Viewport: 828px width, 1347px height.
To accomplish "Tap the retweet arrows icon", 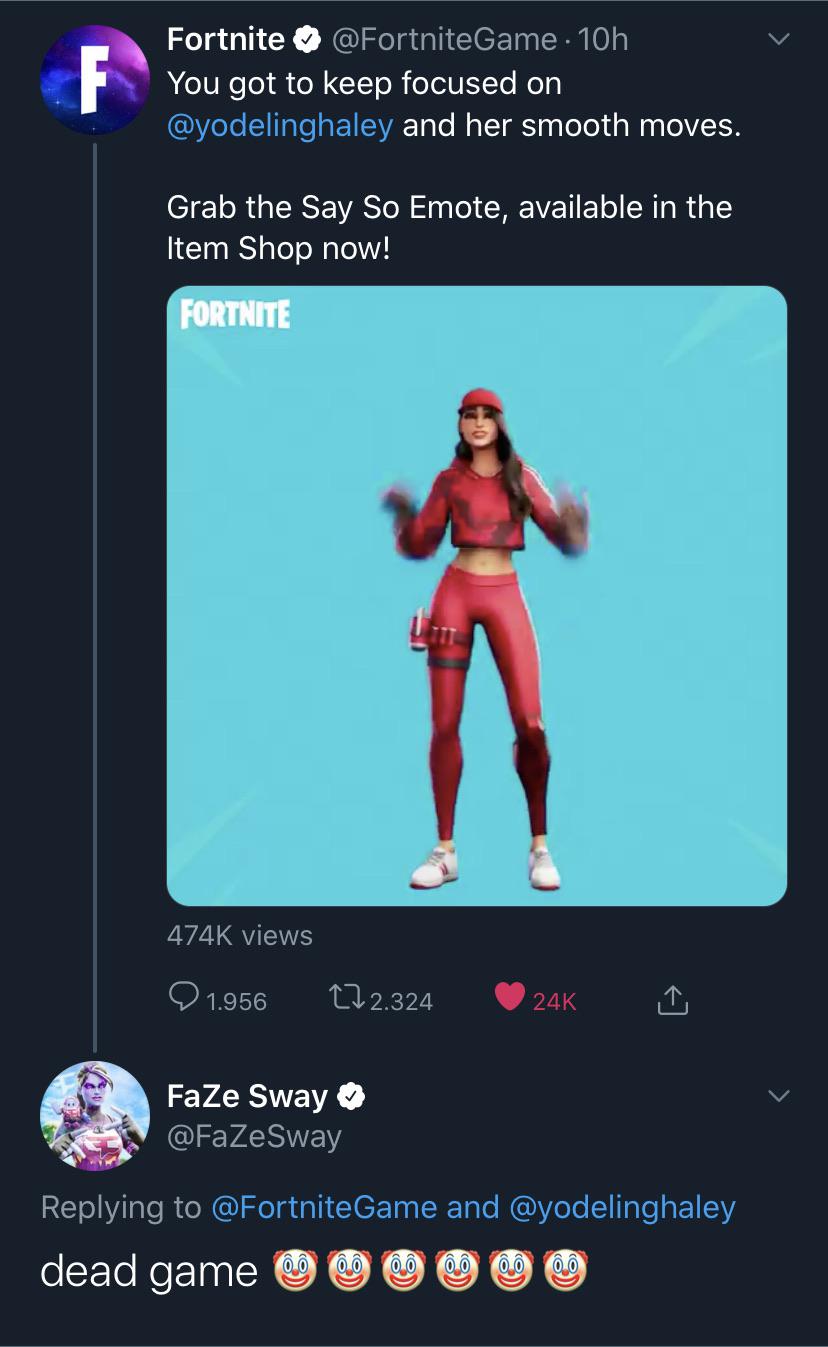I will pos(345,998).
